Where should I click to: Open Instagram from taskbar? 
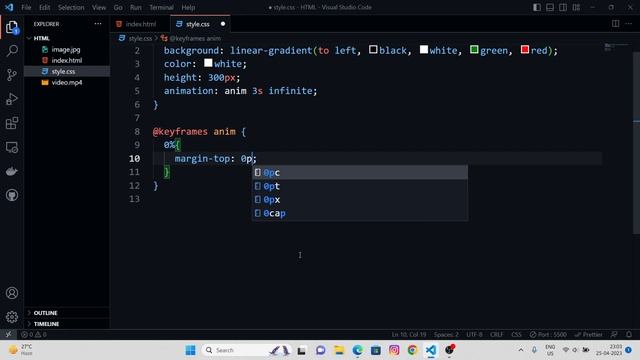pyautogui.click(x=394, y=350)
